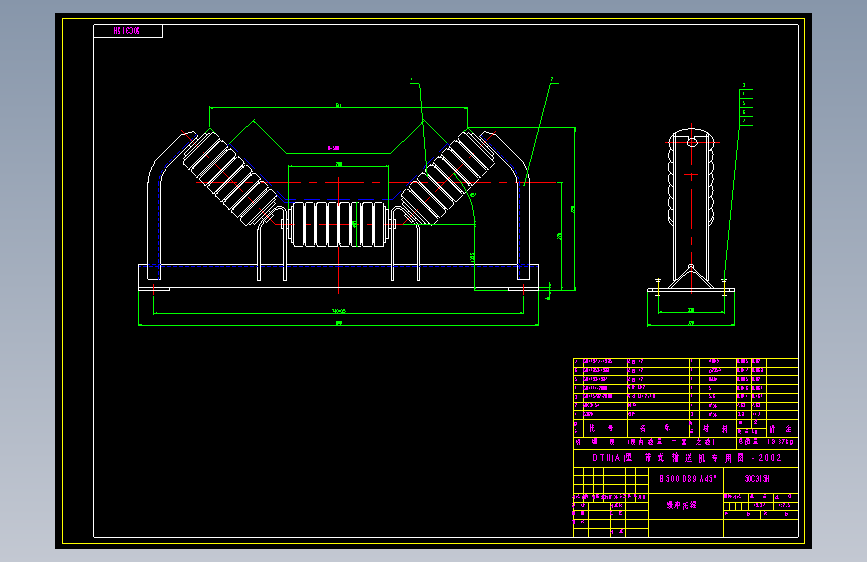Click the magenta 'B-500' dimension label above rollers
867x562 pixels.
(x=333, y=148)
